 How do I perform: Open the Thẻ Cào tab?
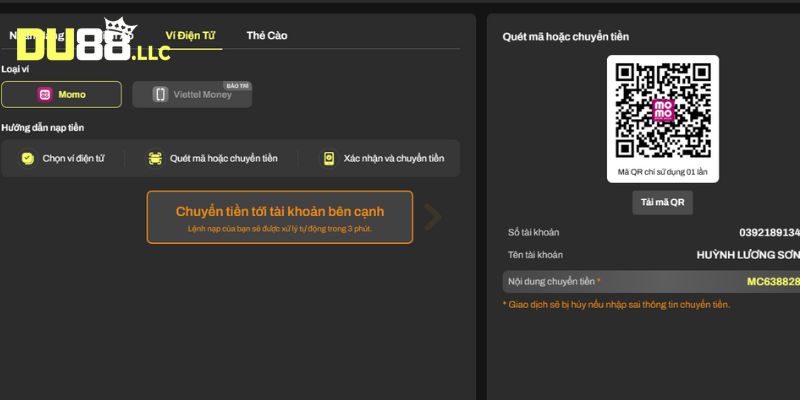pos(267,36)
